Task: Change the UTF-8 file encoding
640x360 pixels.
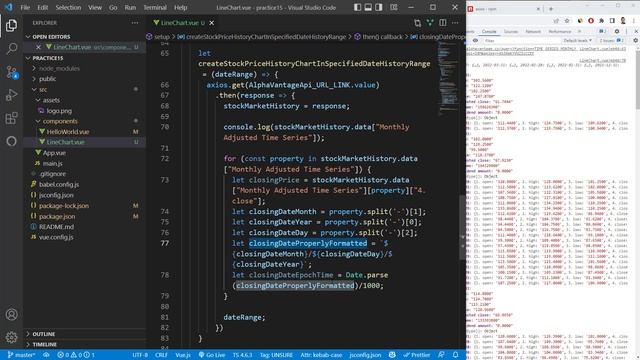Action: pos(140,355)
